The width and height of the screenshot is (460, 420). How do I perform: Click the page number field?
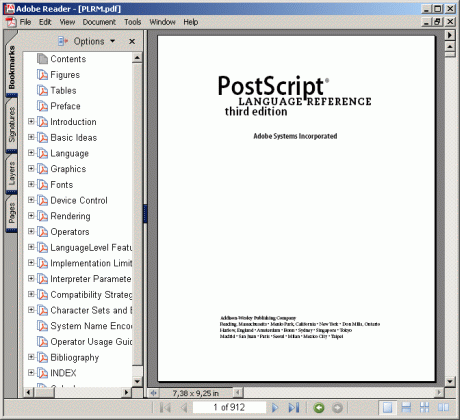point(229,407)
